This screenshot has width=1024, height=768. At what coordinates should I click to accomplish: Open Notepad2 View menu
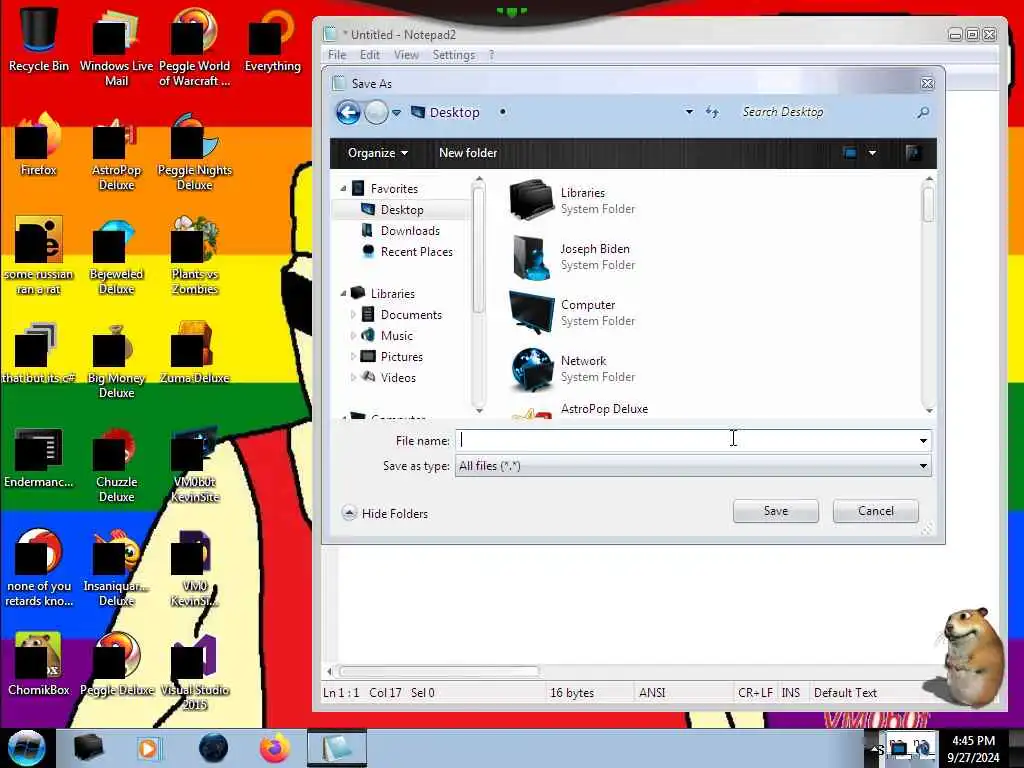[406, 55]
